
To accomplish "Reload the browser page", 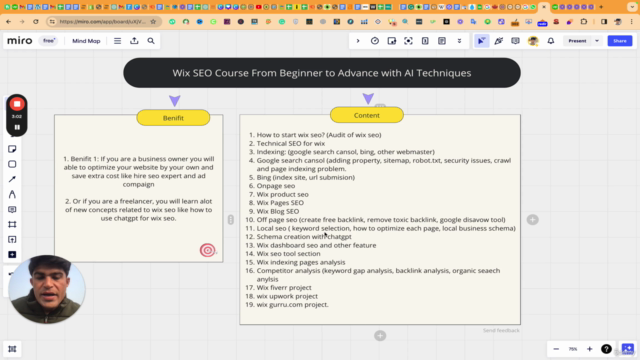I will (36, 21).
